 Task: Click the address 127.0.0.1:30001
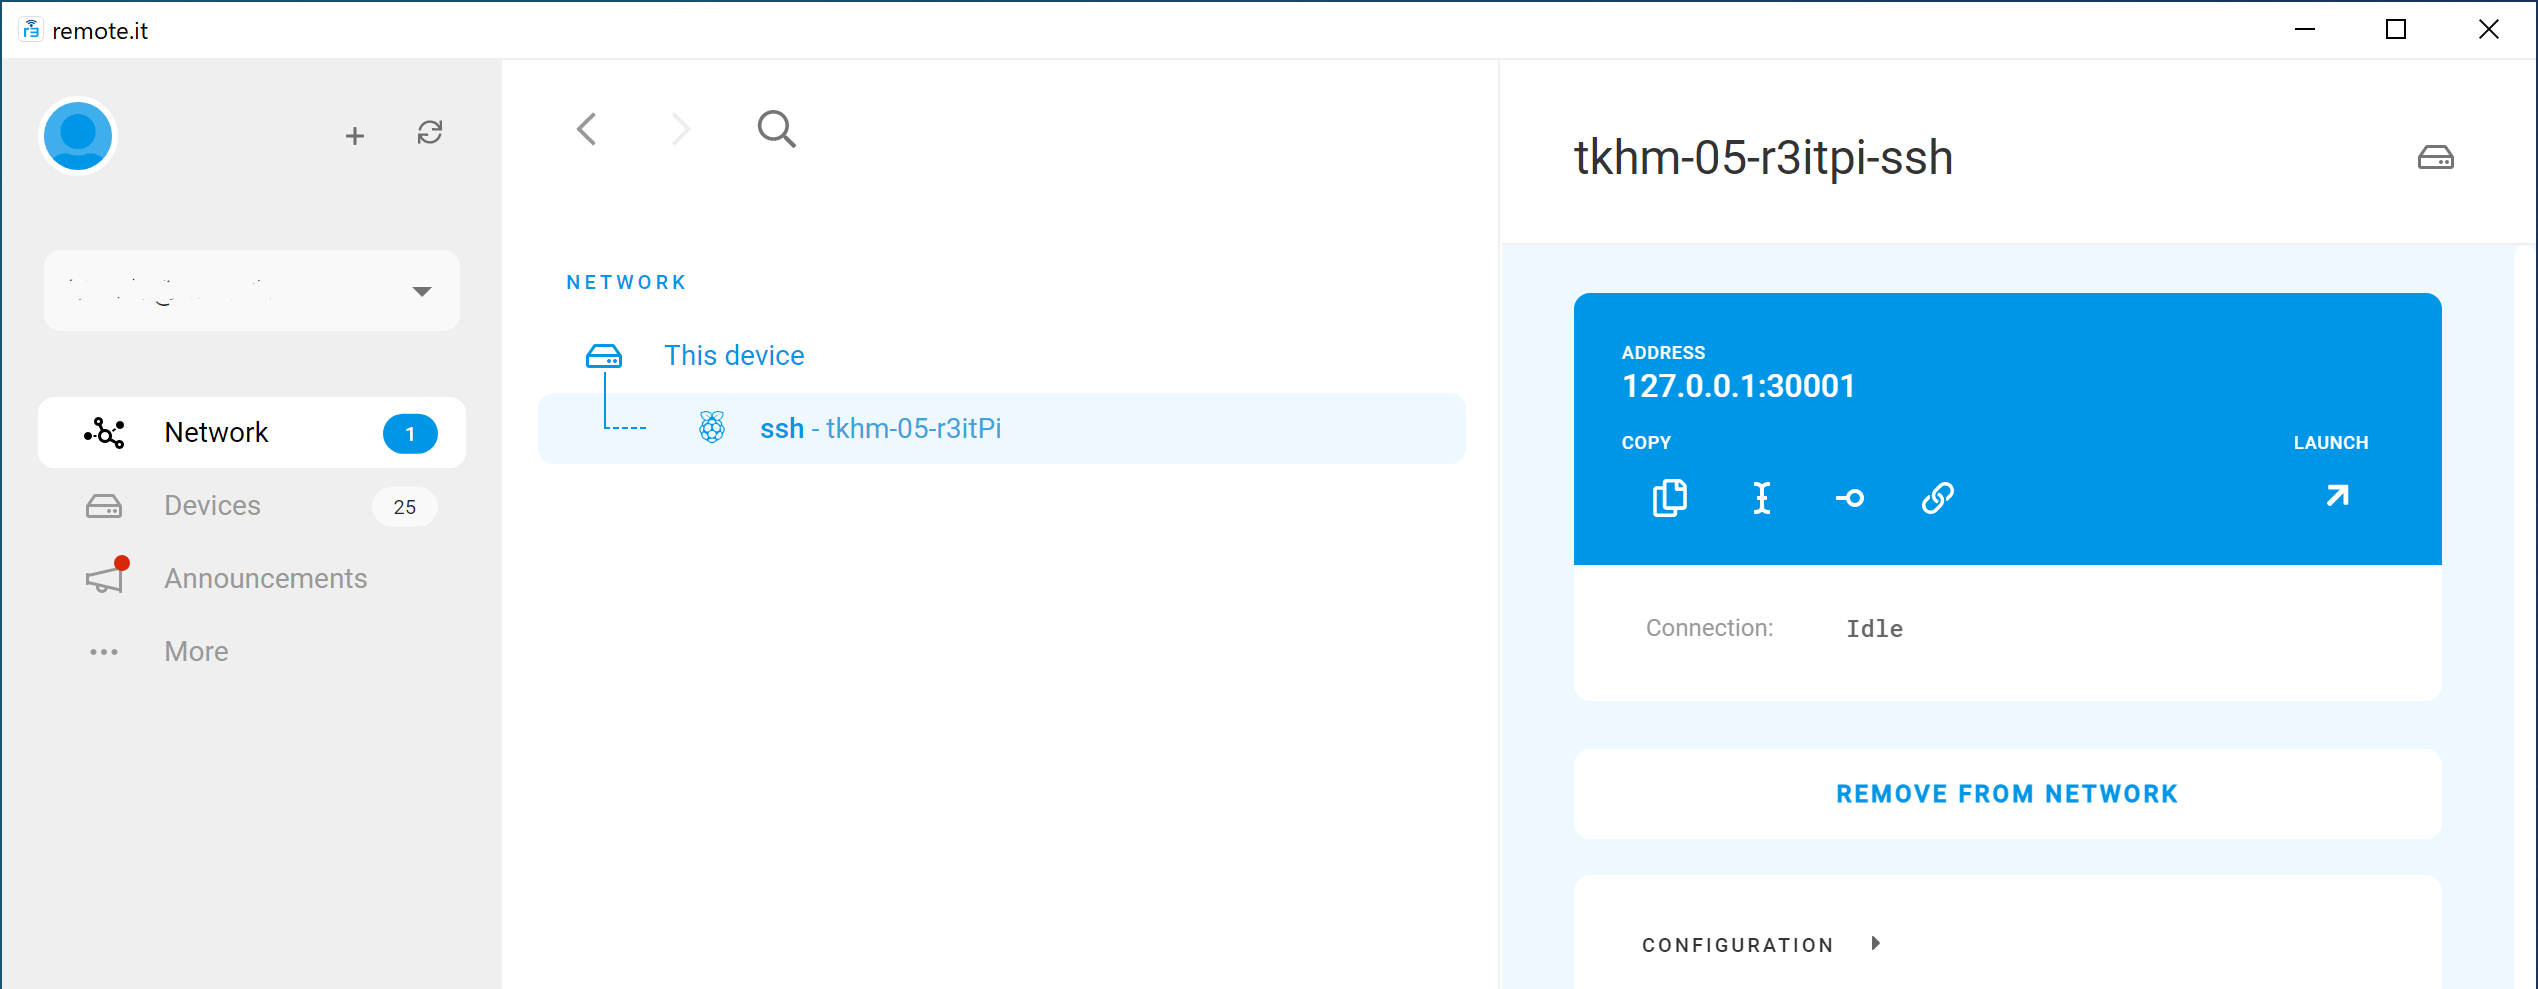point(1738,386)
